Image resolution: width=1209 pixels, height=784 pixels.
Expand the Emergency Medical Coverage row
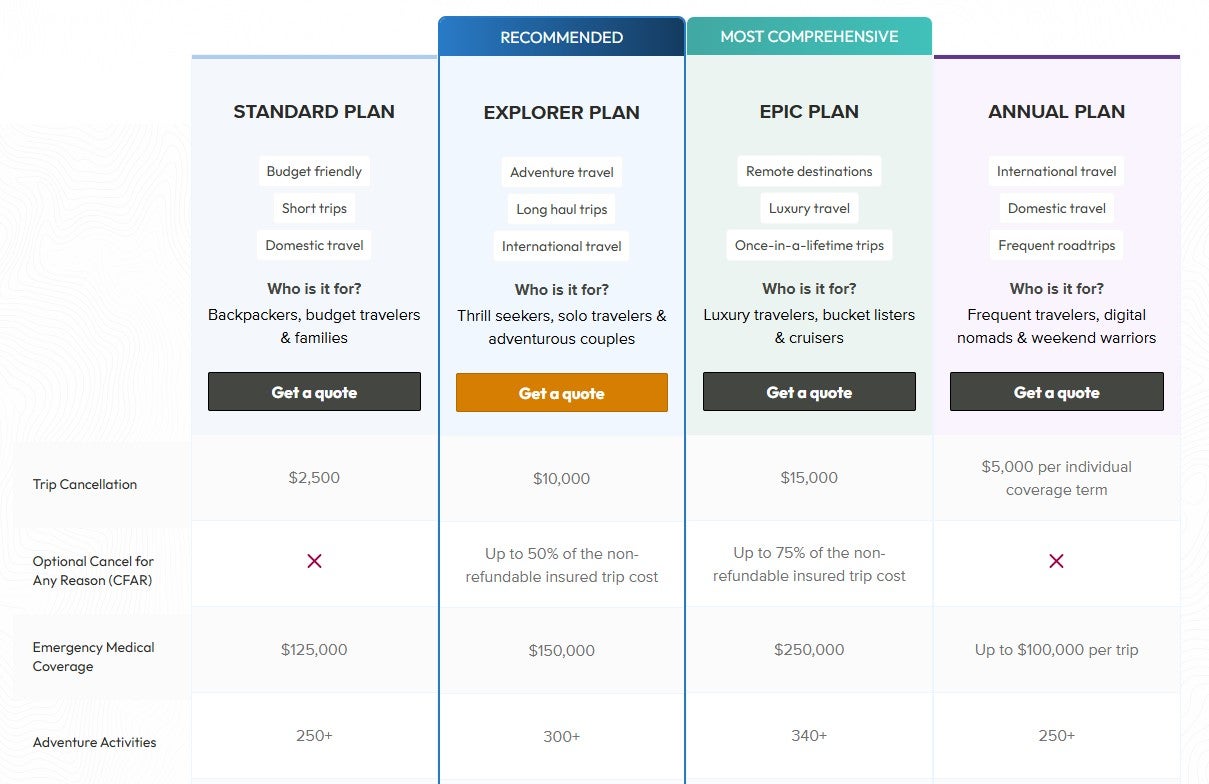tap(93, 656)
